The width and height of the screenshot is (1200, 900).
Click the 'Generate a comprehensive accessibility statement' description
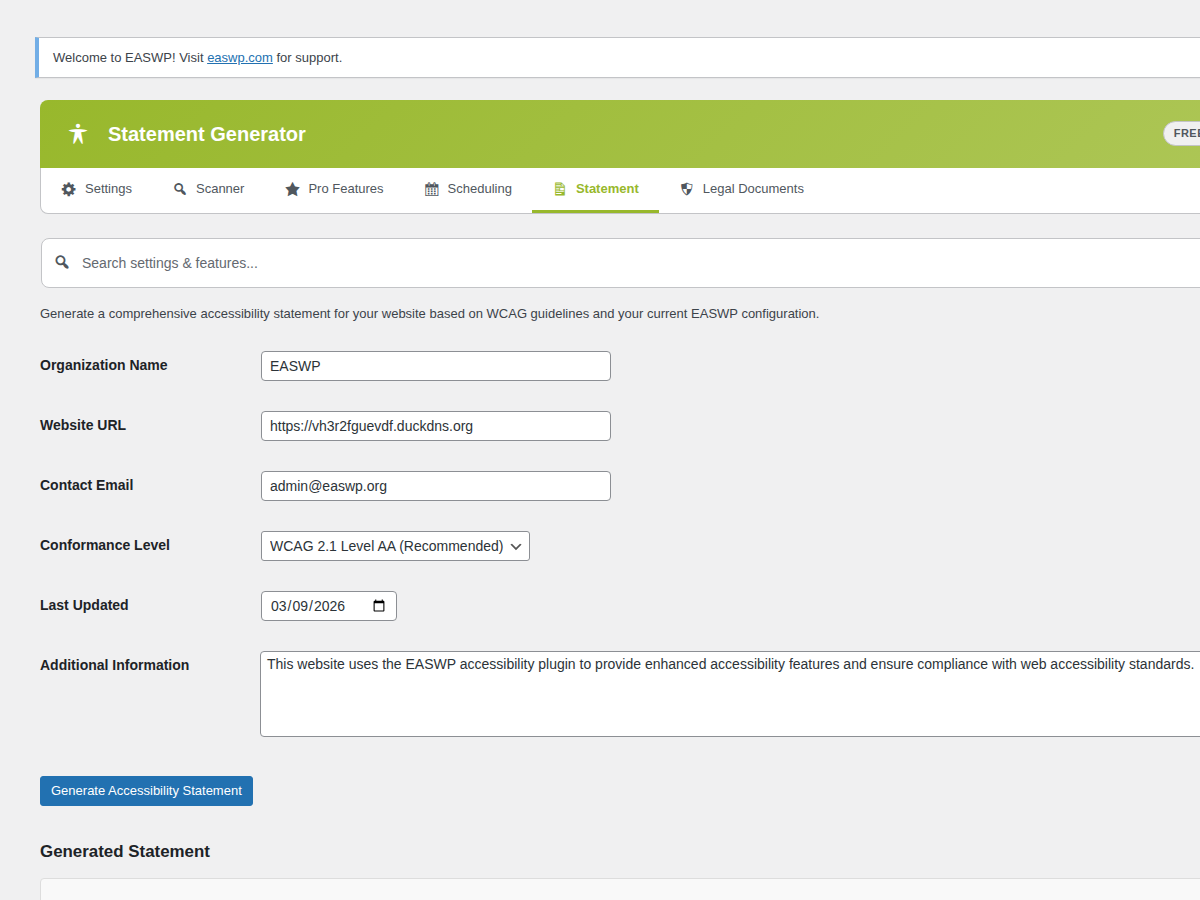click(430, 314)
